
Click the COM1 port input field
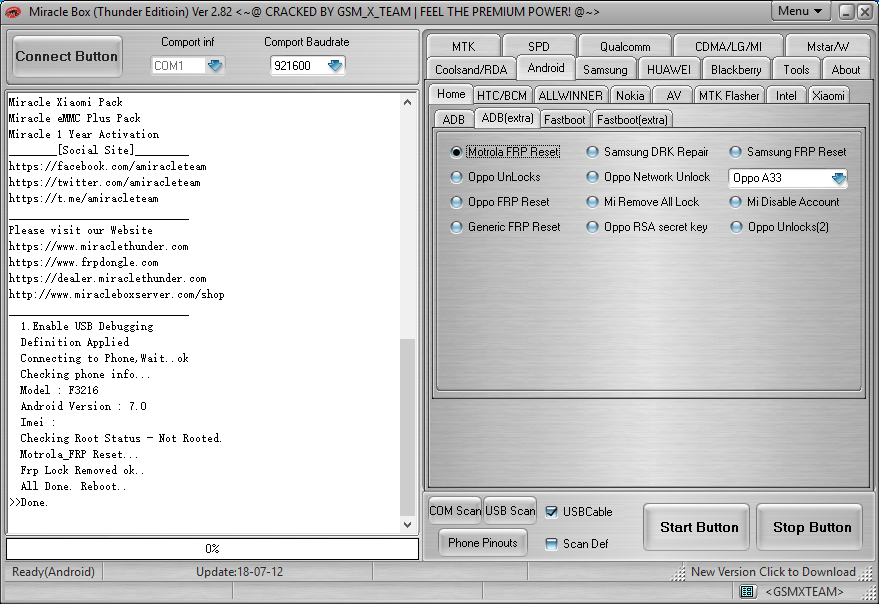[x=178, y=66]
